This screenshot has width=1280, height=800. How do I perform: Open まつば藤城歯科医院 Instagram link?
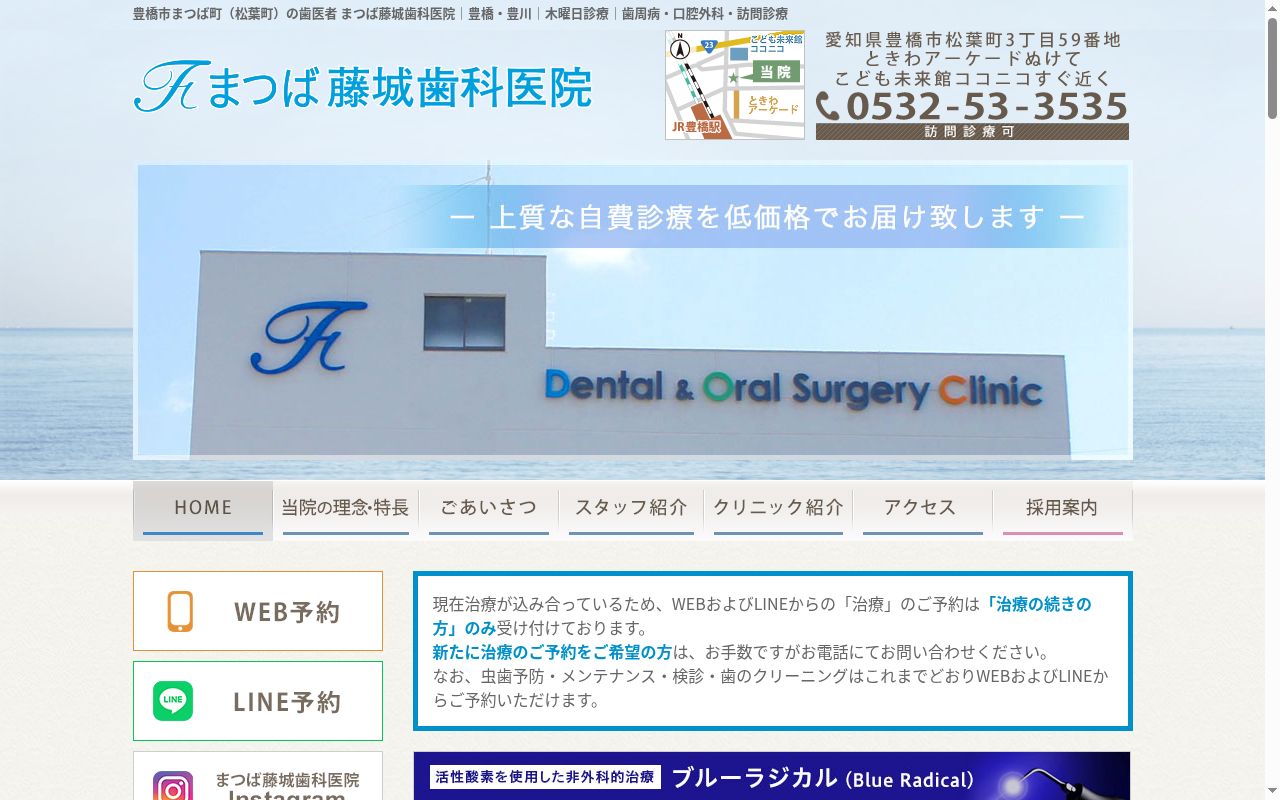(258, 776)
